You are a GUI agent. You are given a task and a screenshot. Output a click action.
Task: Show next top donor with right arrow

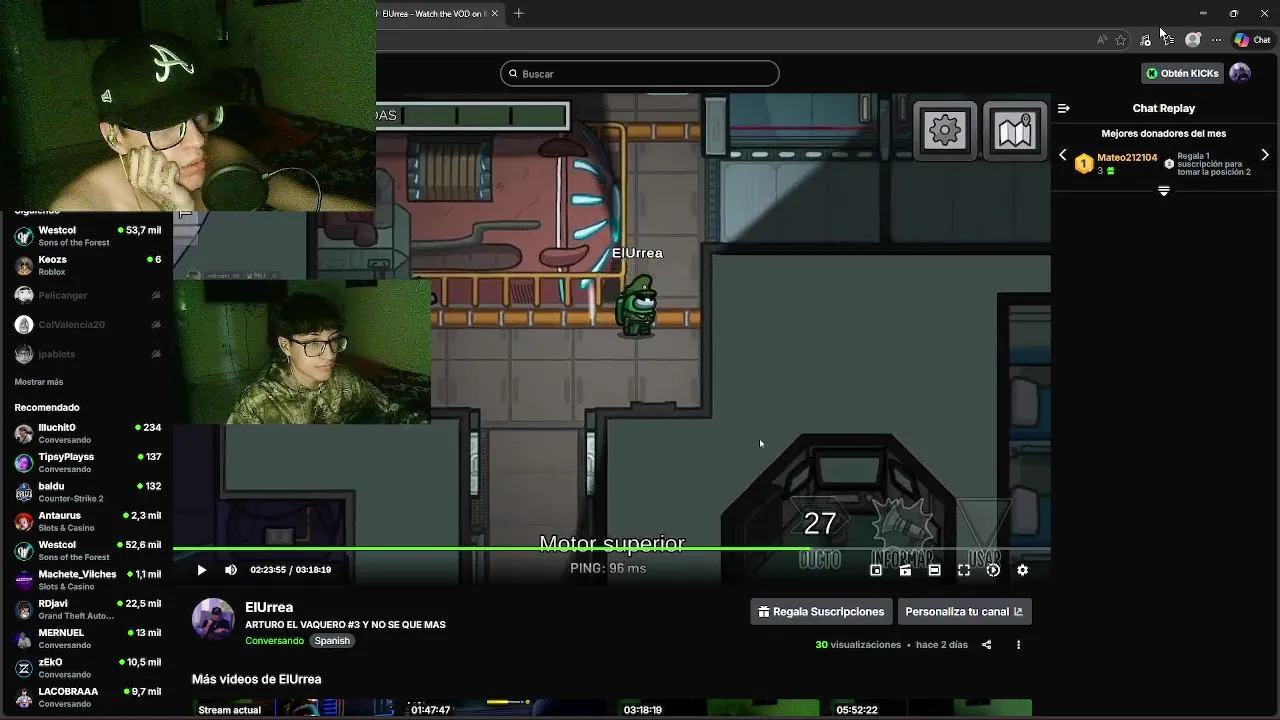(1265, 155)
